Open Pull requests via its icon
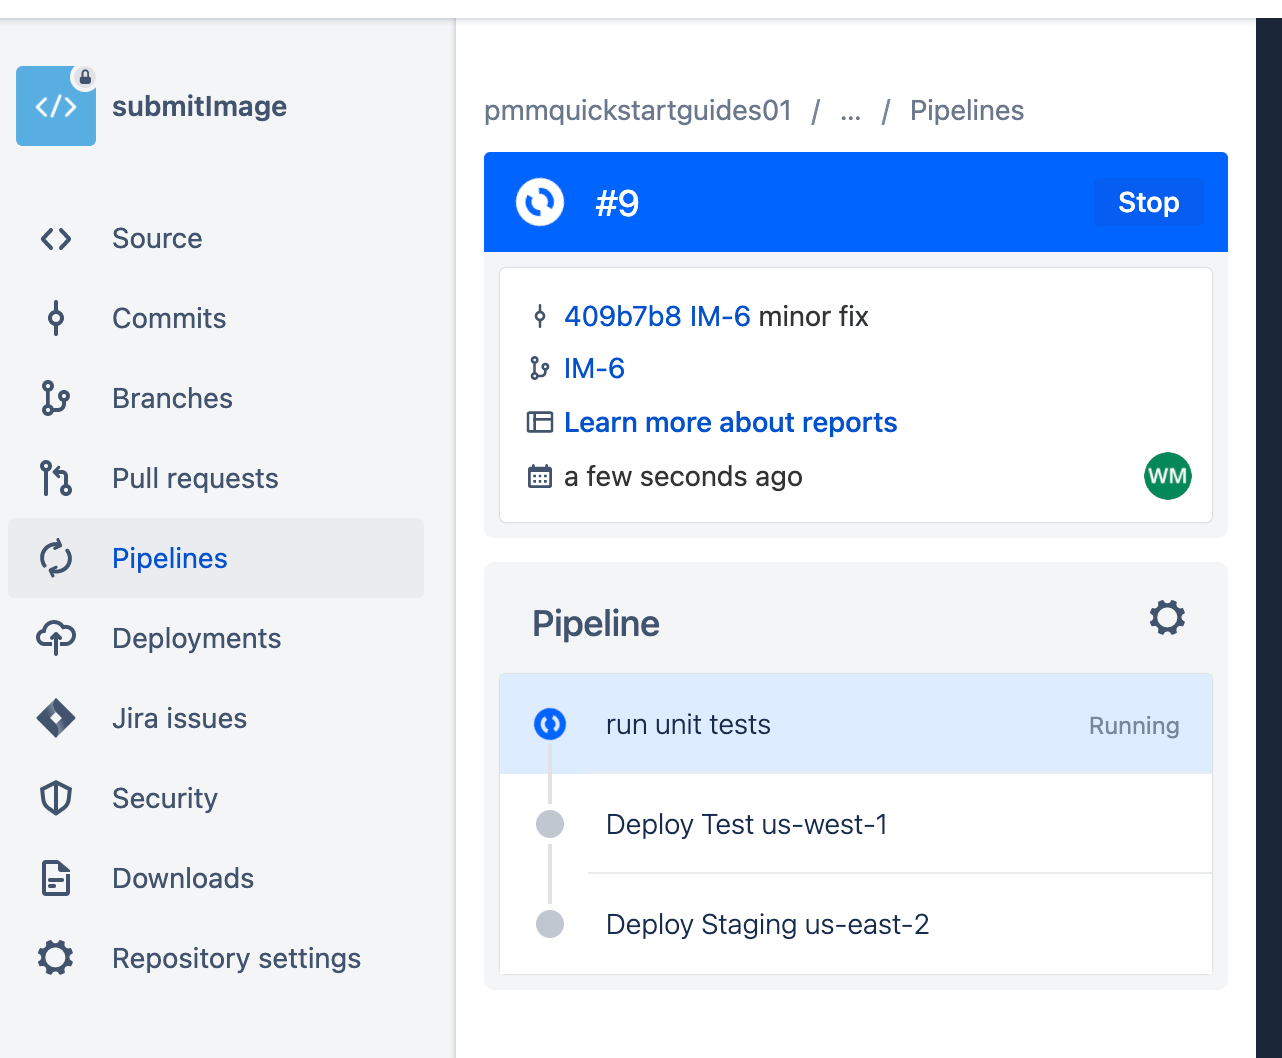 56,478
